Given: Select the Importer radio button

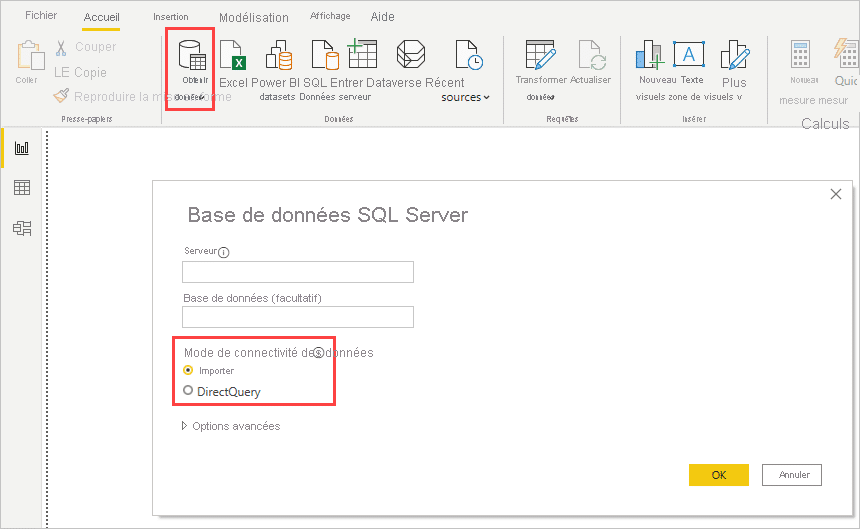Looking at the screenshot, I should tap(188, 370).
